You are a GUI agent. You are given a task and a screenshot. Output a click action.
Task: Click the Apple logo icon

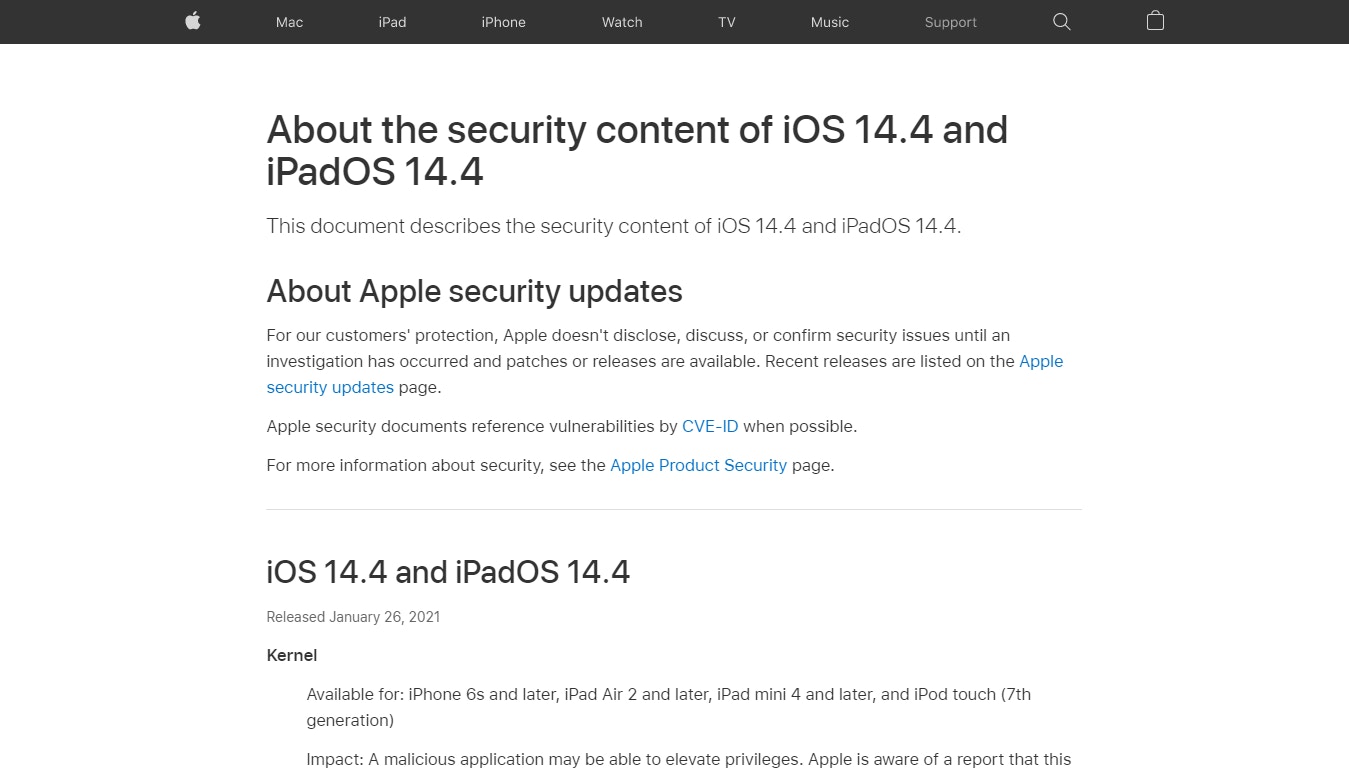click(x=191, y=21)
